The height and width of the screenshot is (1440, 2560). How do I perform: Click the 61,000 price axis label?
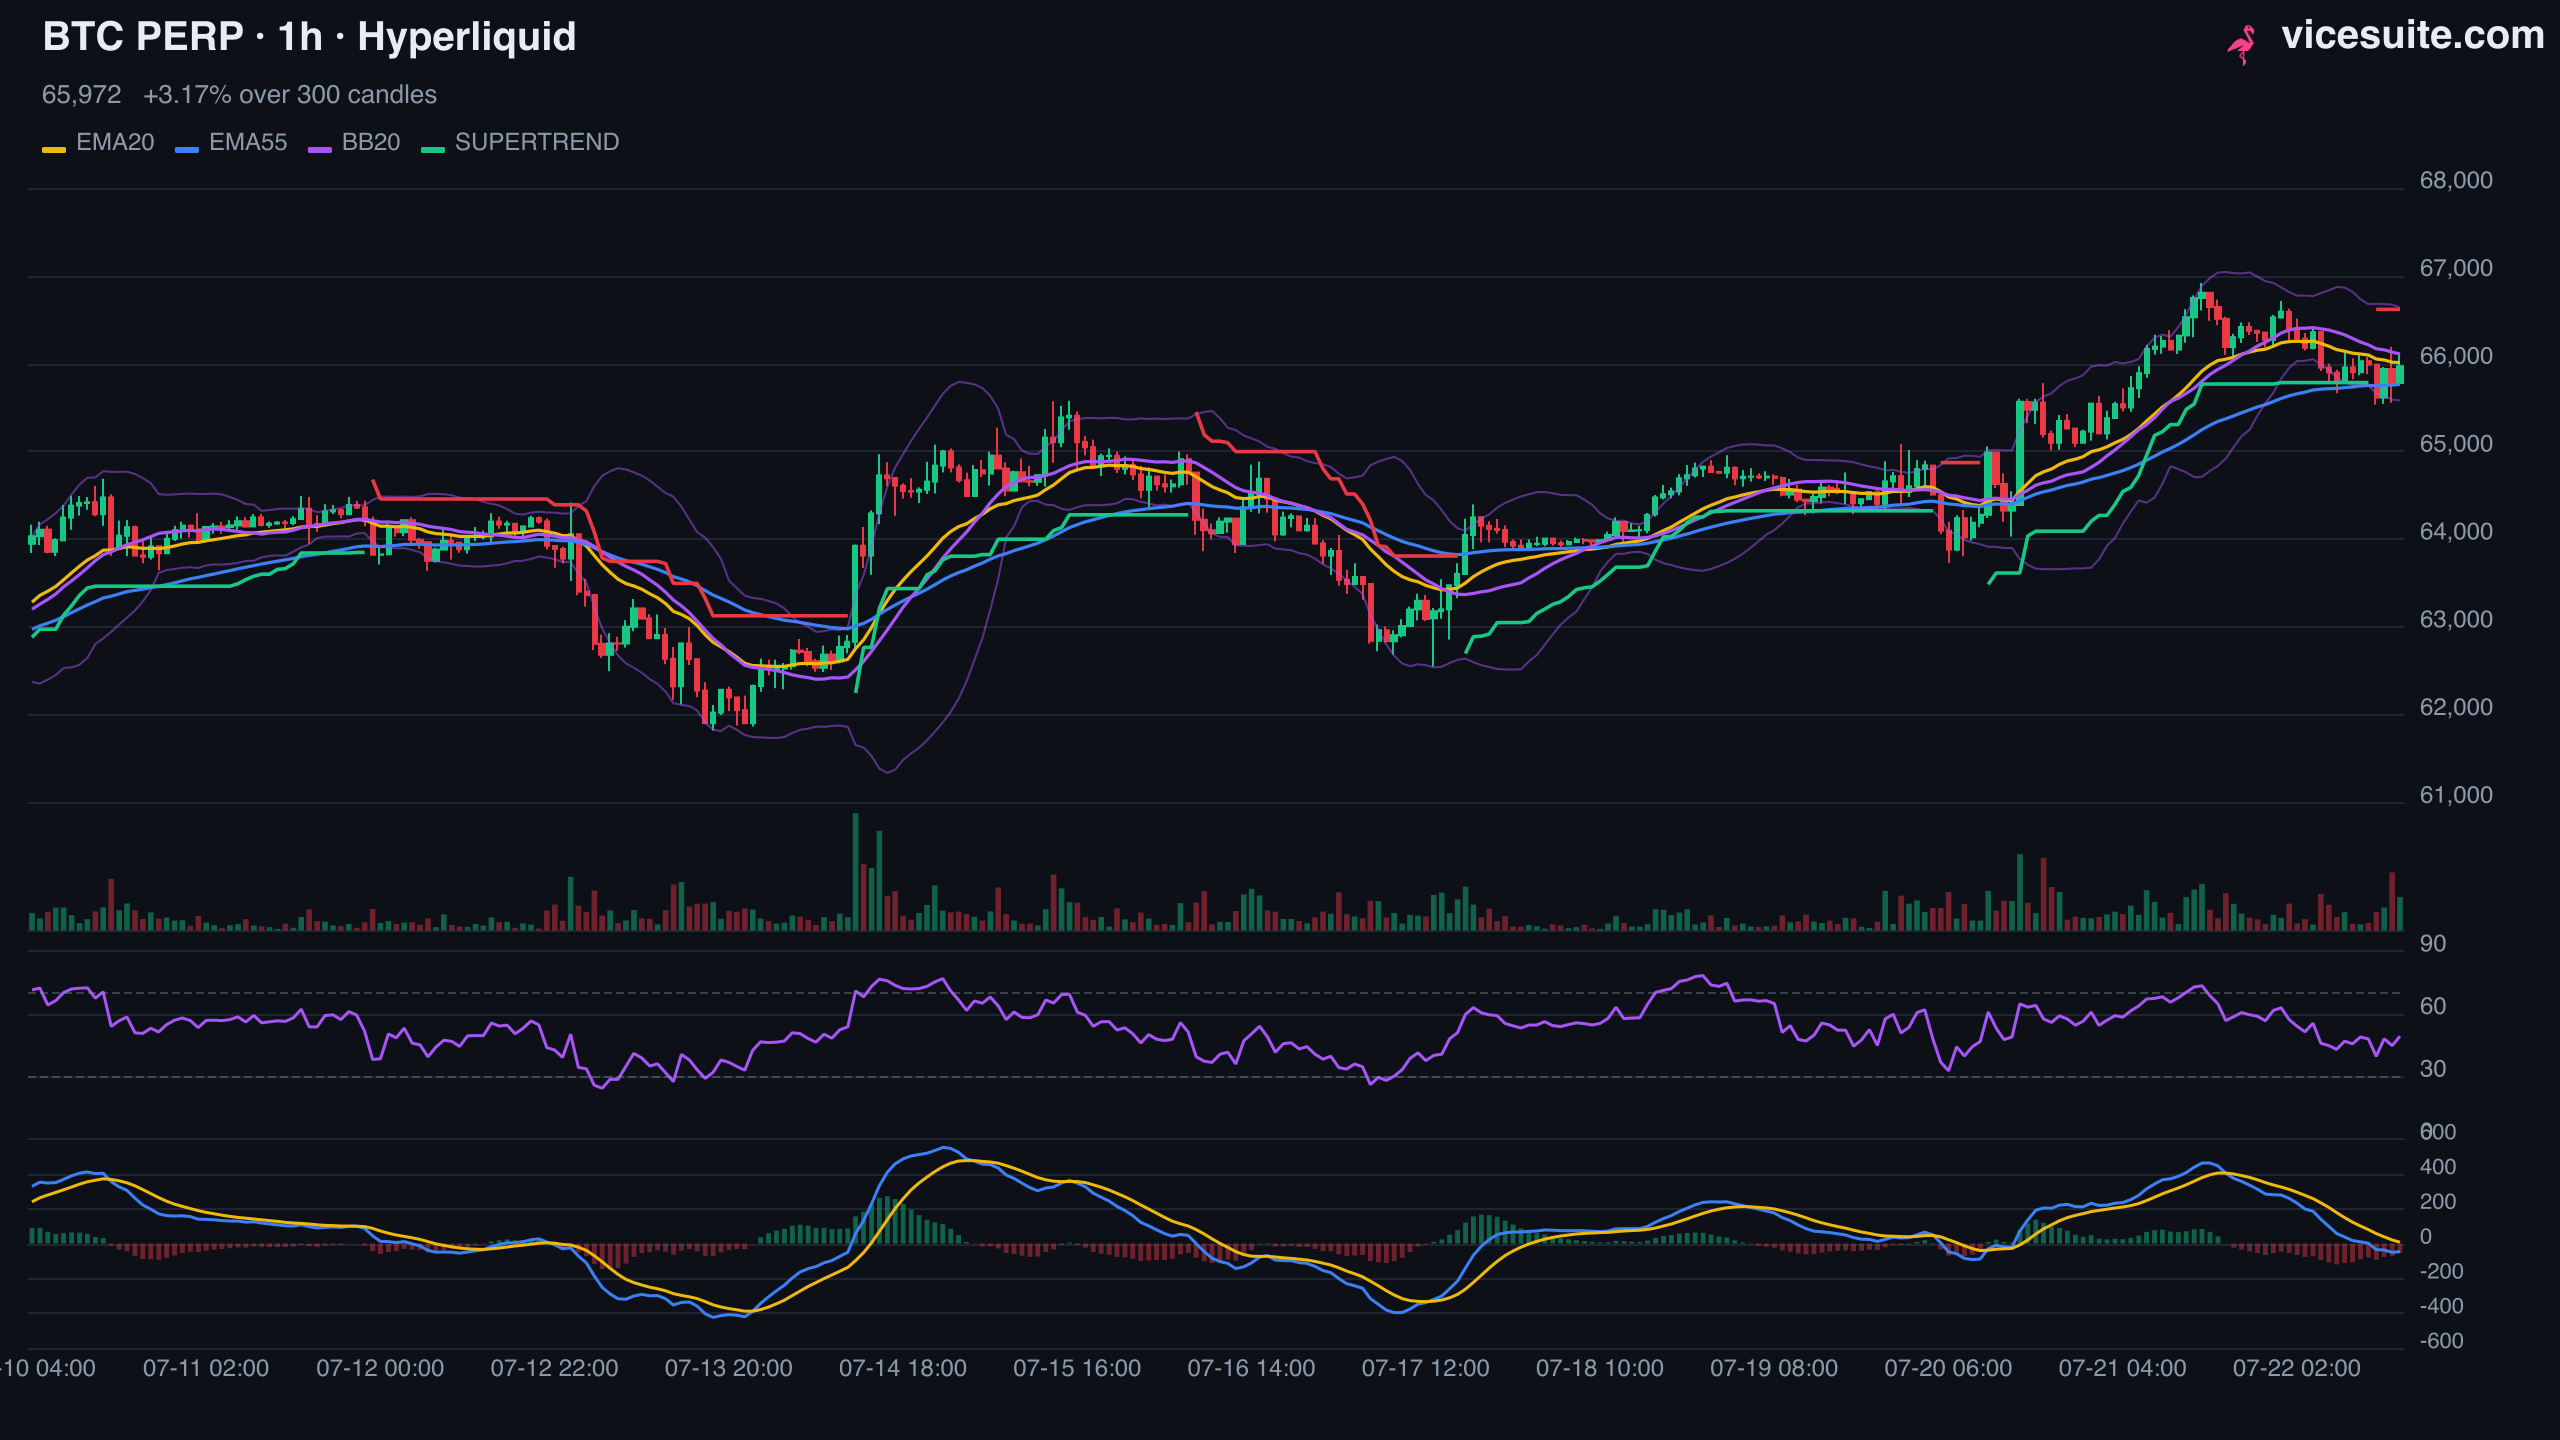tap(2456, 796)
